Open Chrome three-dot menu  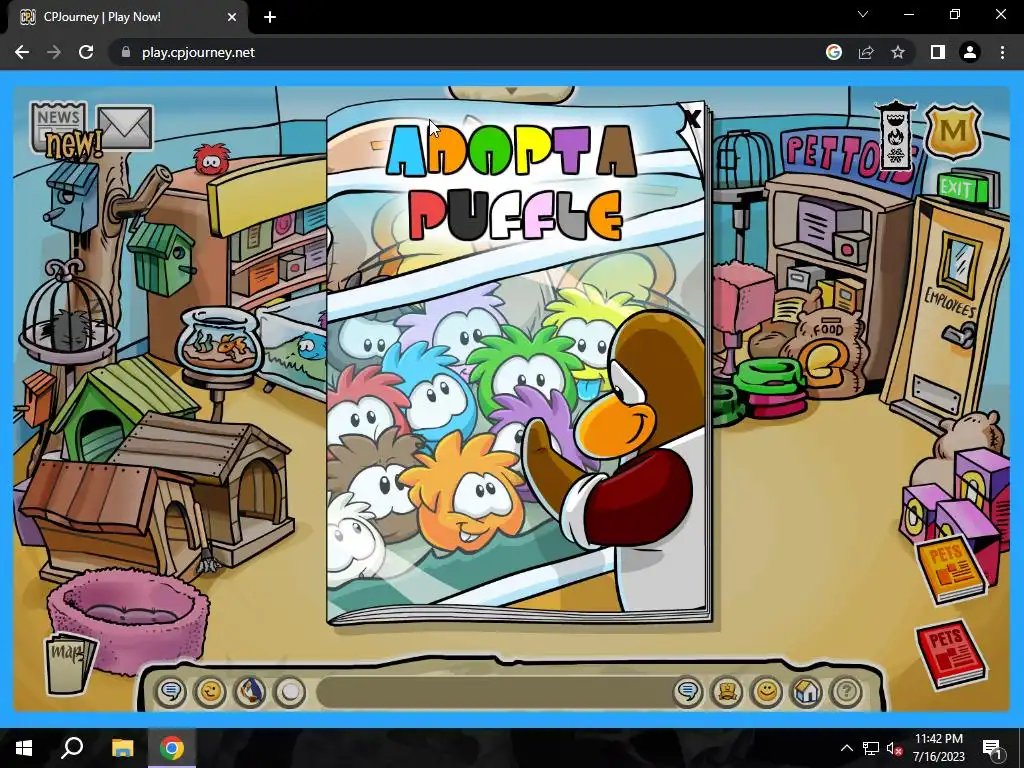pyautogui.click(x=1002, y=52)
